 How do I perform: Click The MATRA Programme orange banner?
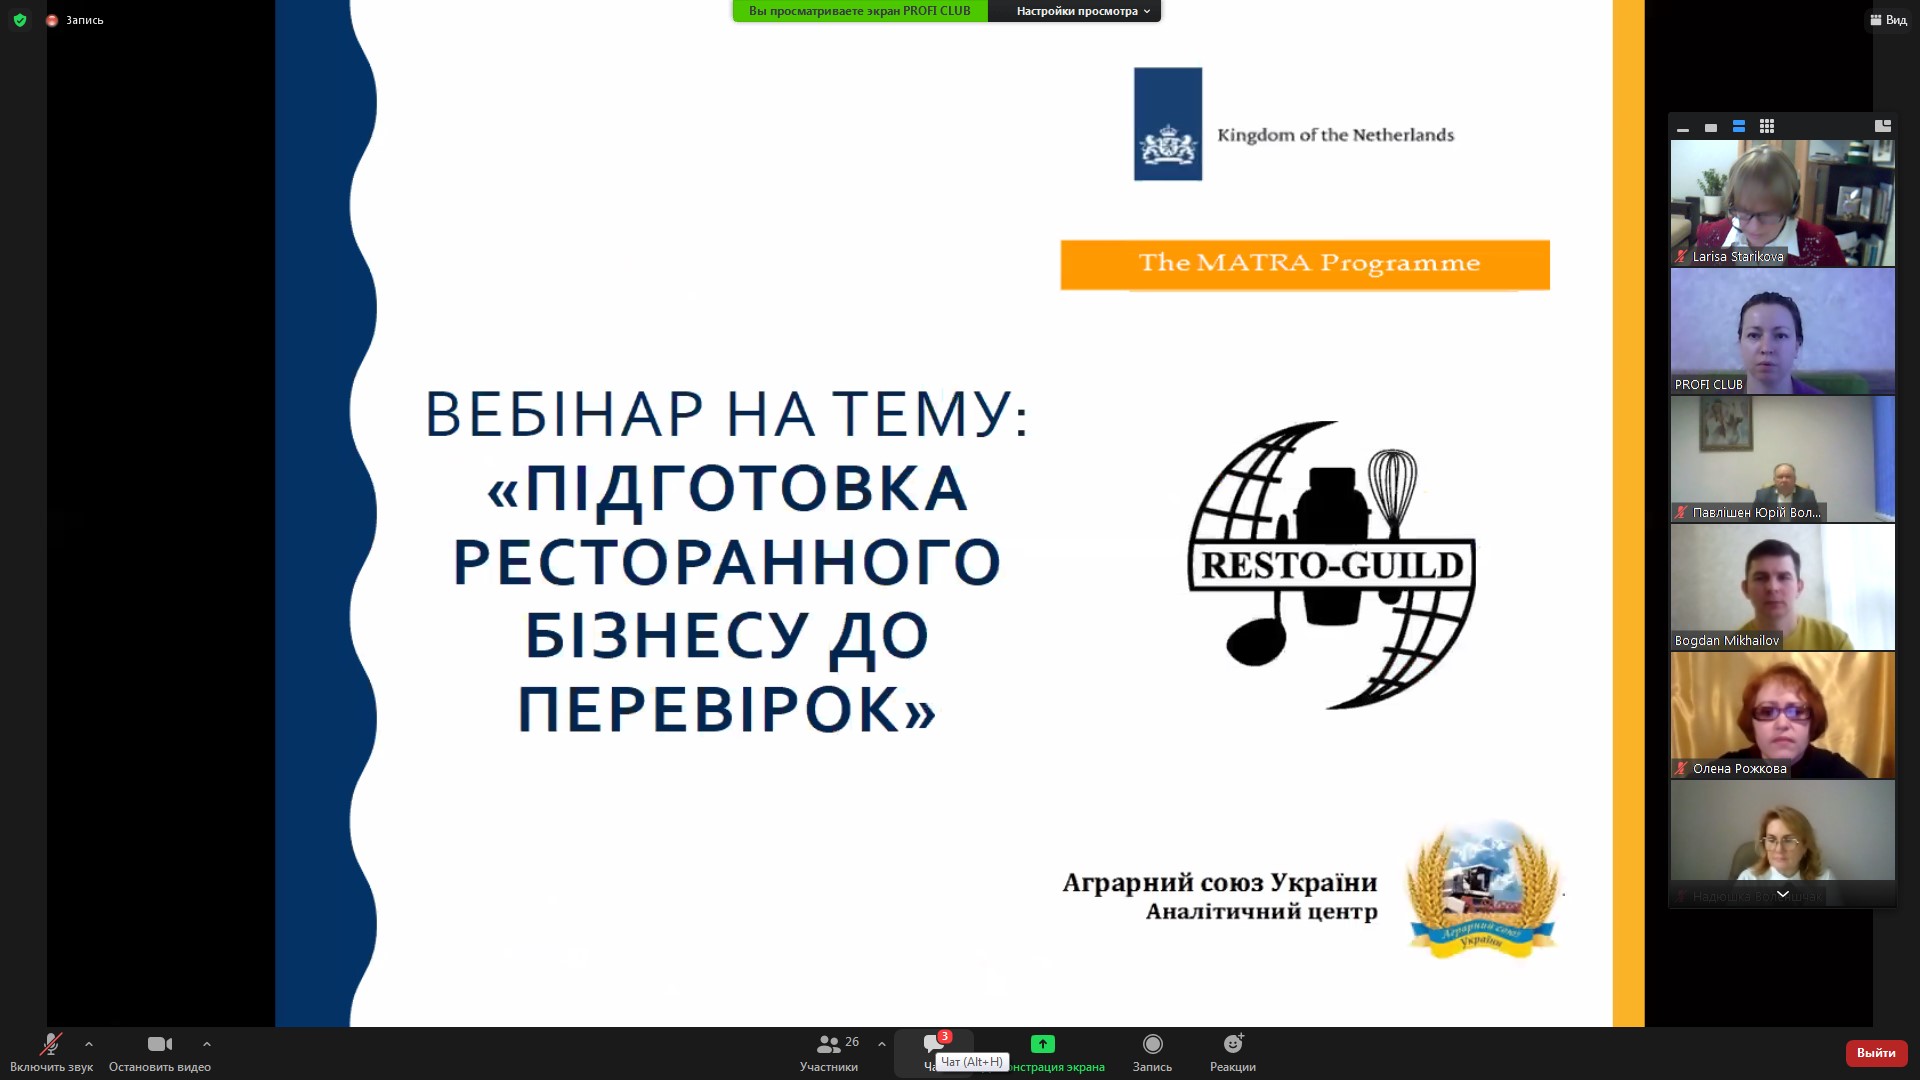(1305, 264)
